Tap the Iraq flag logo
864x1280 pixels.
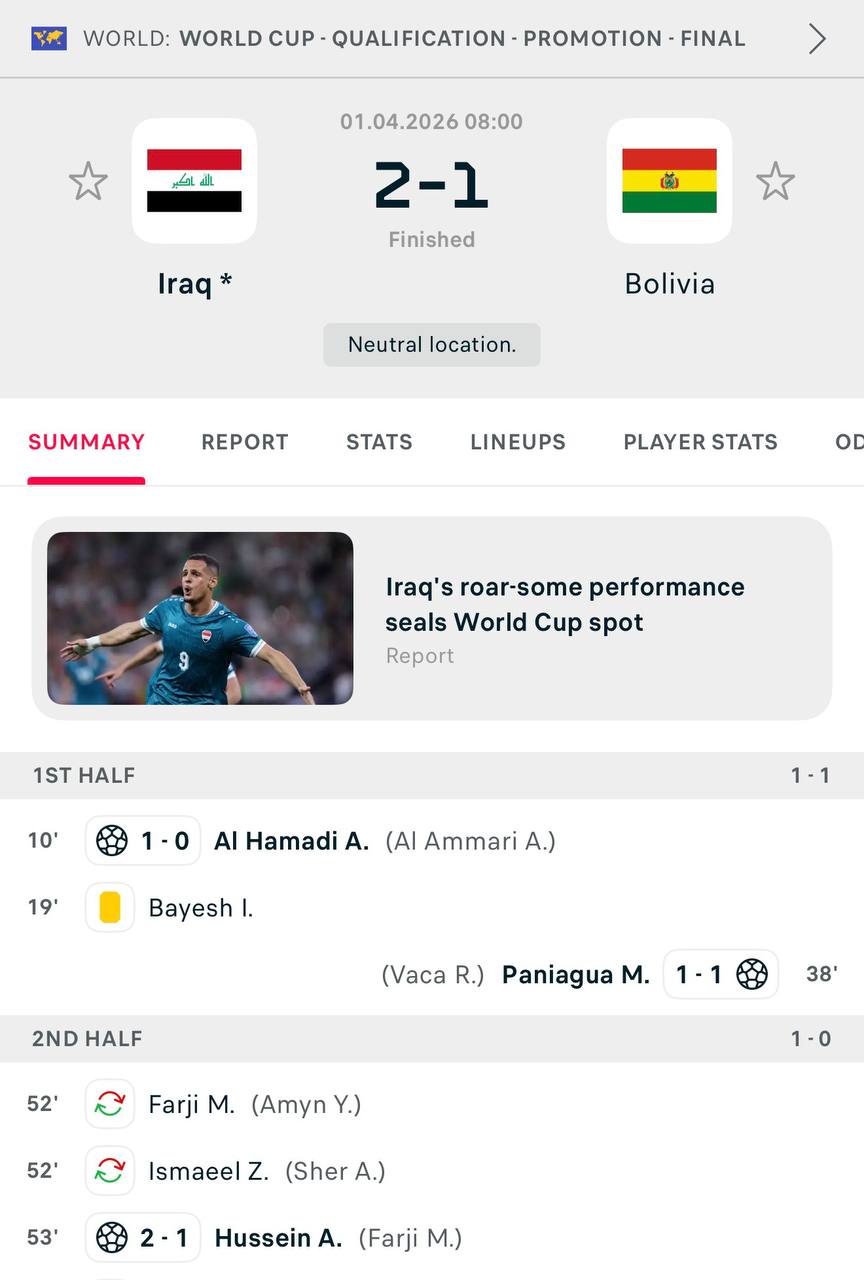[x=194, y=181]
